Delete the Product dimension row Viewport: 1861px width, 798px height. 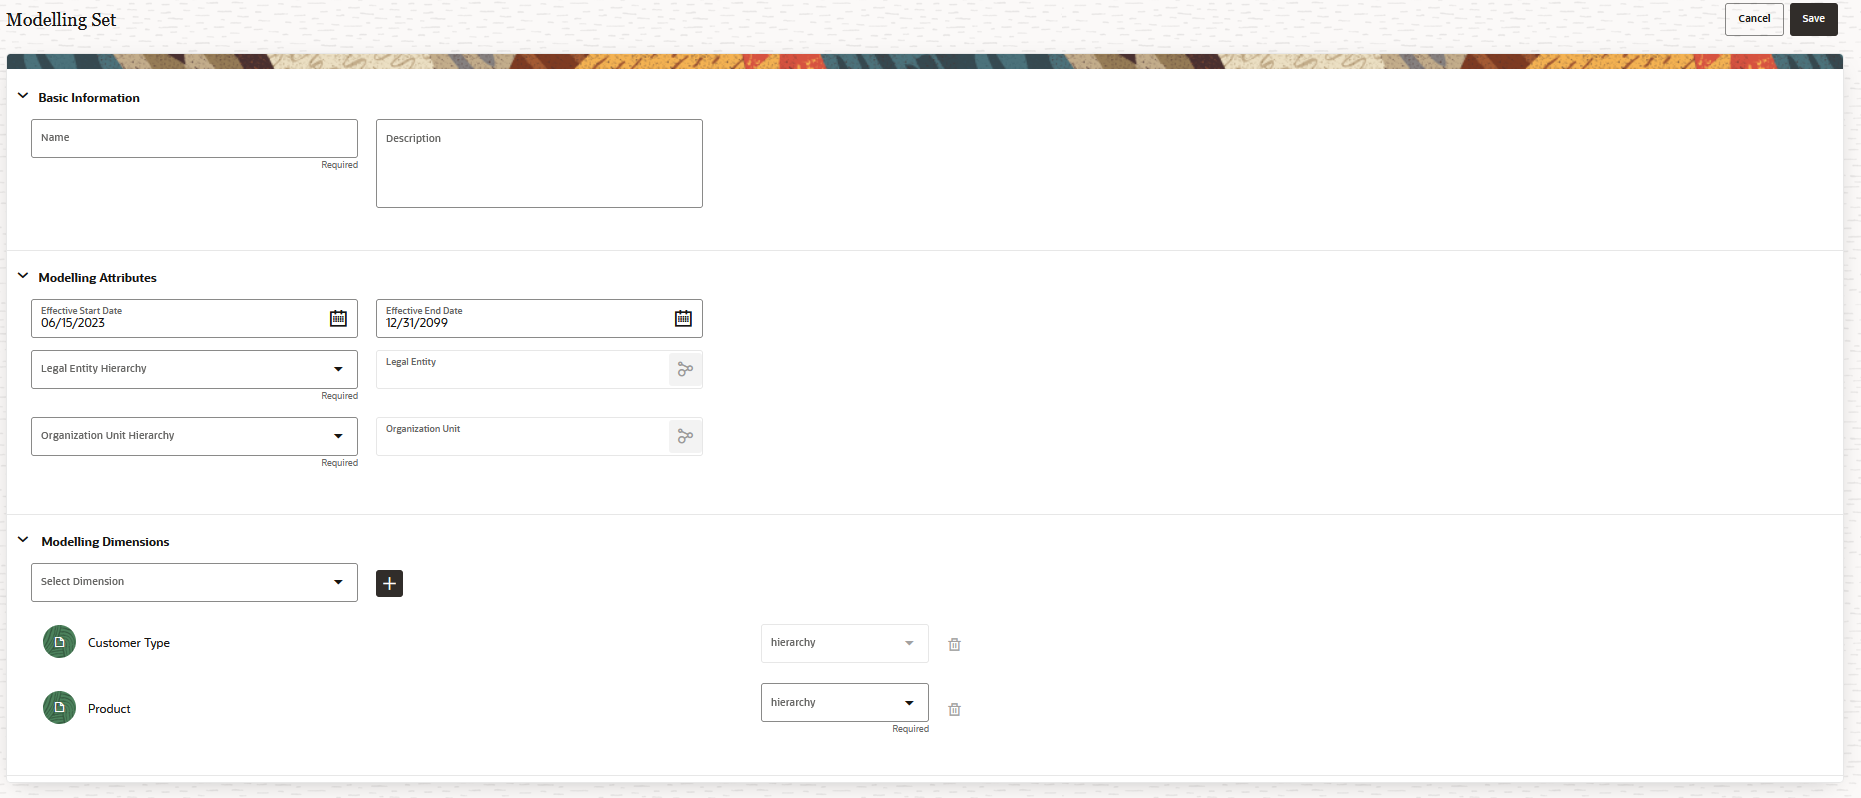pyautogui.click(x=954, y=709)
